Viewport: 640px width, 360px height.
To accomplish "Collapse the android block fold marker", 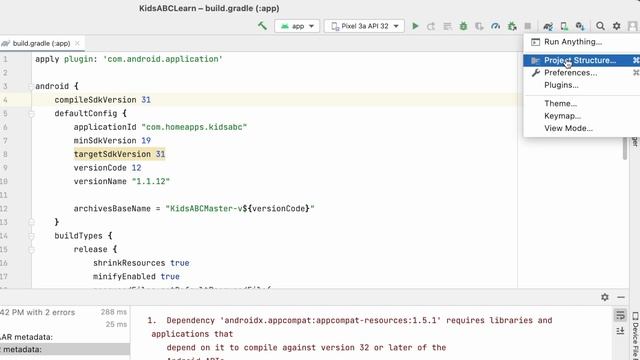I will point(31,86).
